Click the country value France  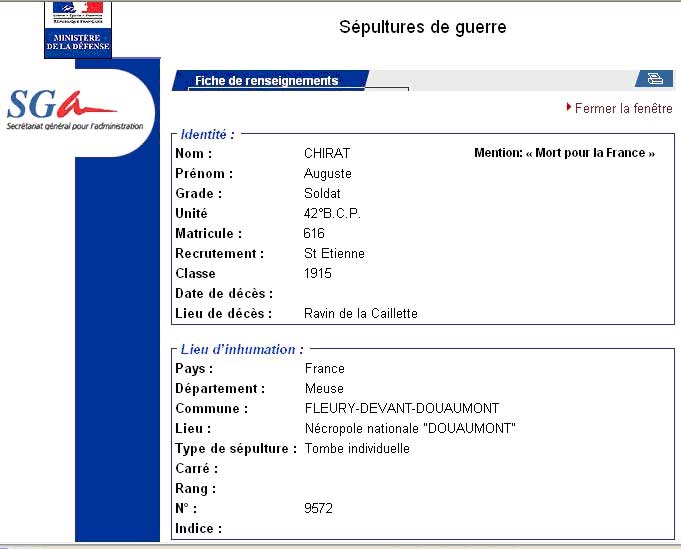[x=324, y=368]
